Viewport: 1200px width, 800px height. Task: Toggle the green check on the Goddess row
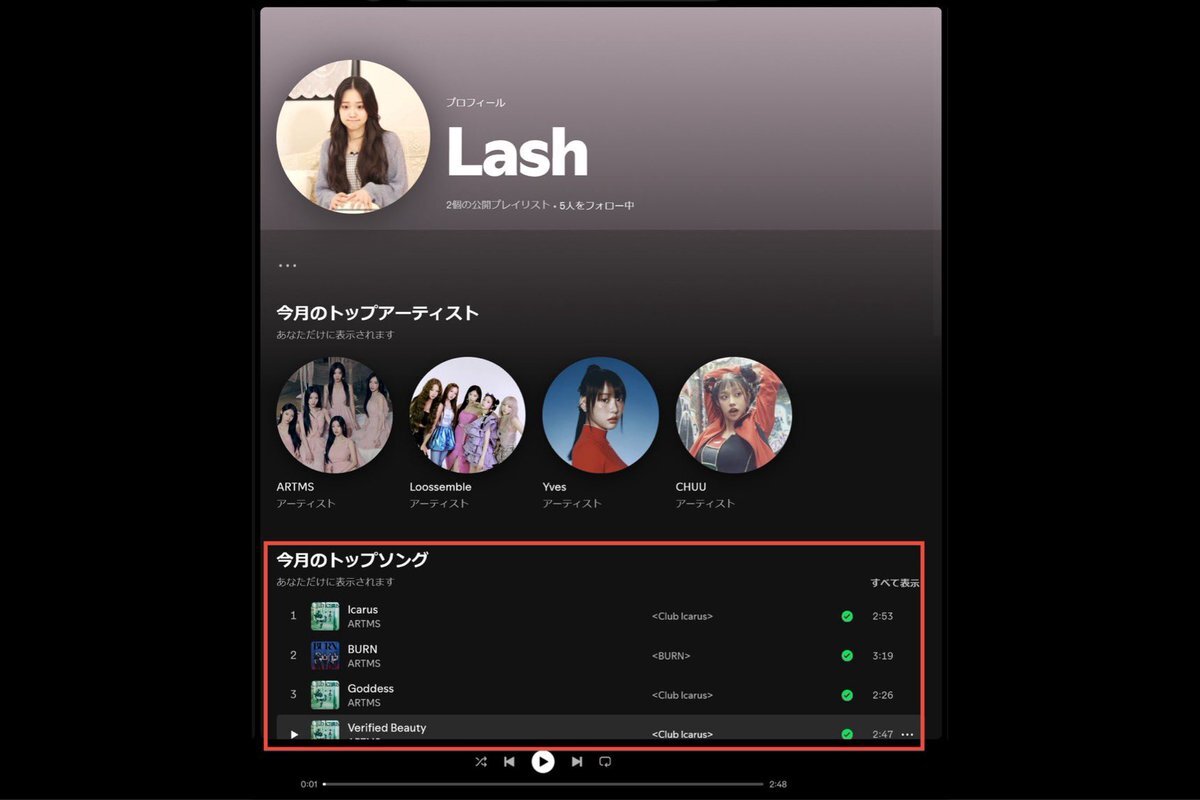pos(847,695)
